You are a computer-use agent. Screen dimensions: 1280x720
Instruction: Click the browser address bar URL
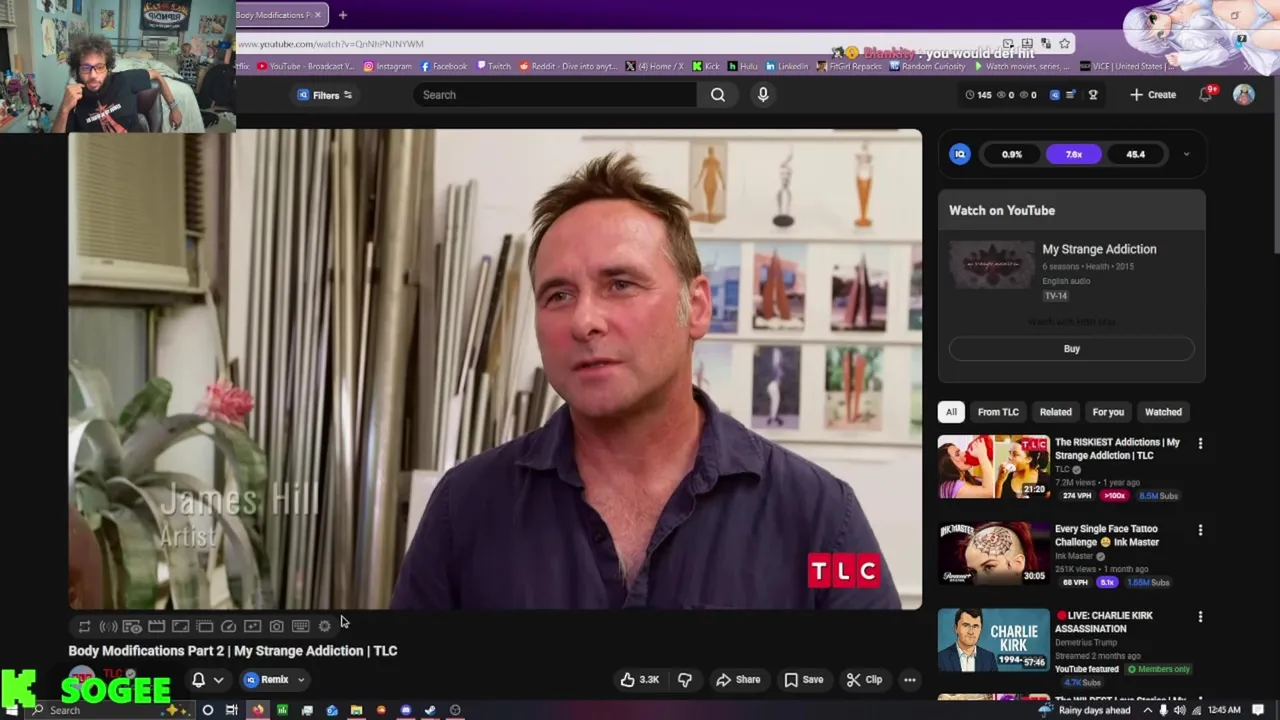pos(330,44)
